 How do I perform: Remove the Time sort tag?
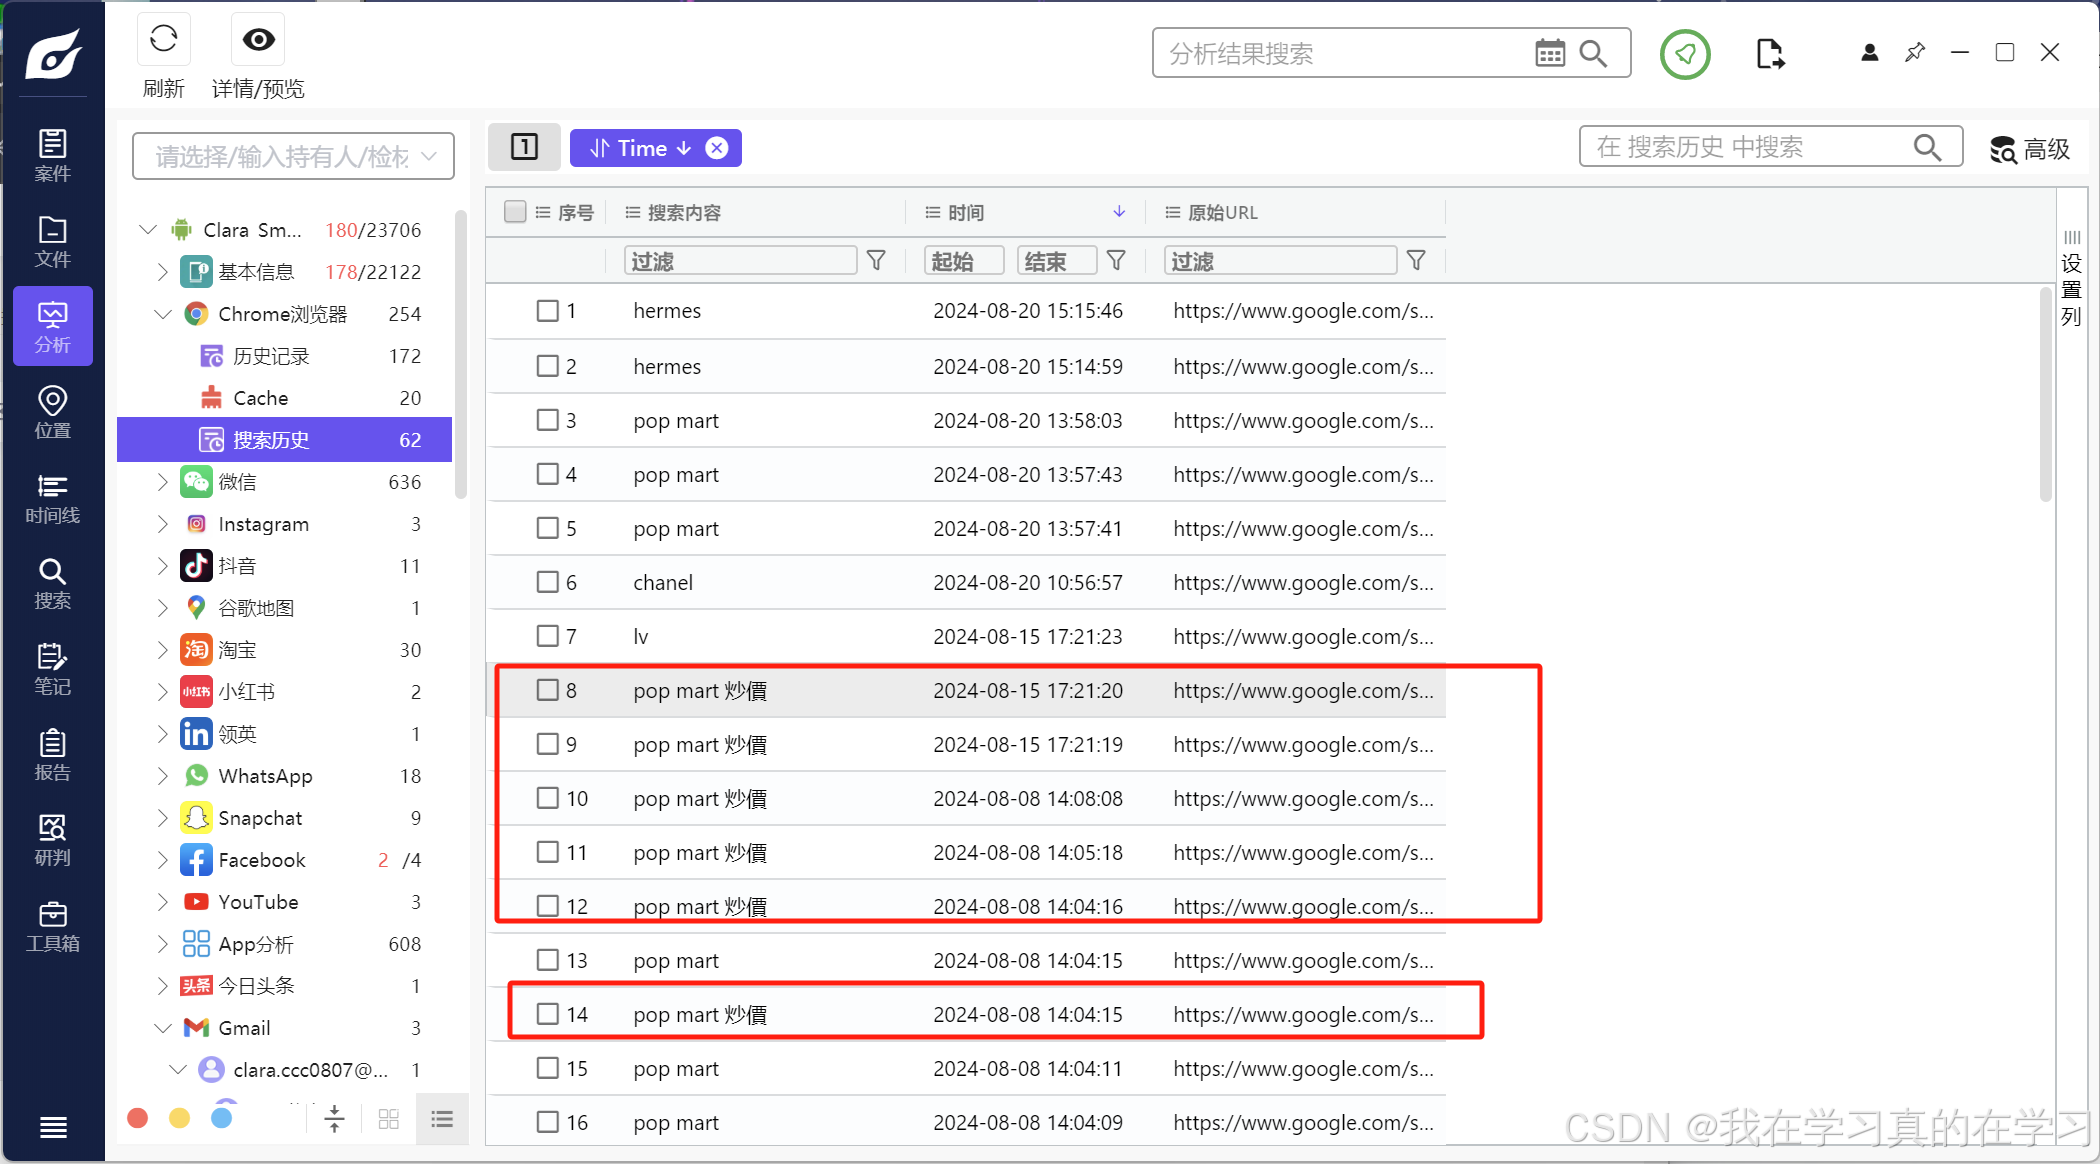pyautogui.click(x=717, y=148)
